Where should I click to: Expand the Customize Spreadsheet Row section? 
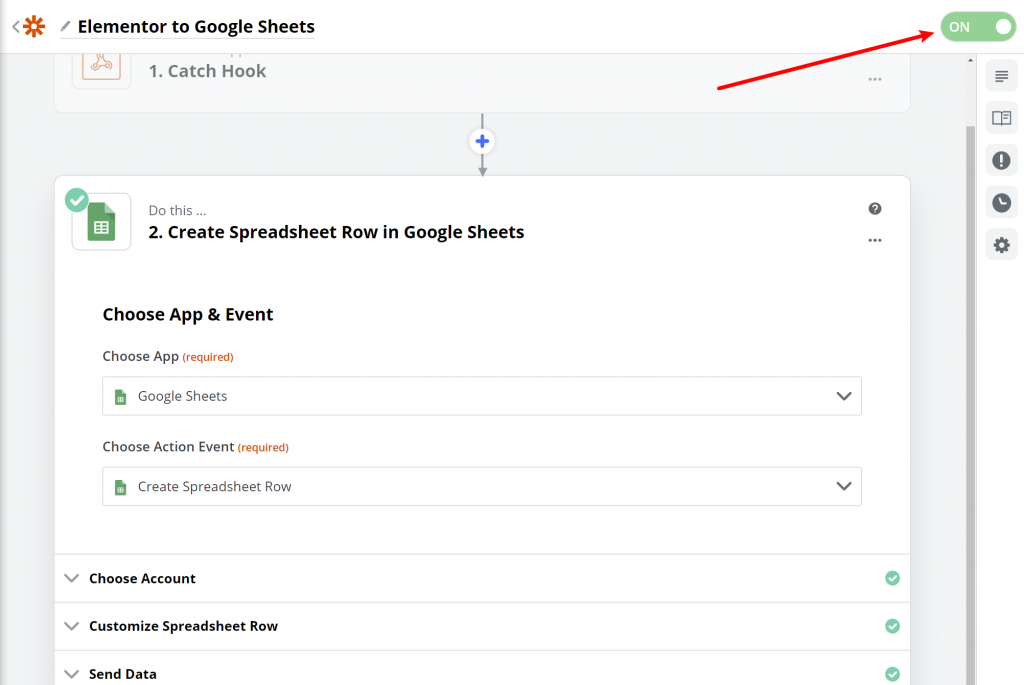tap(183, 626)
